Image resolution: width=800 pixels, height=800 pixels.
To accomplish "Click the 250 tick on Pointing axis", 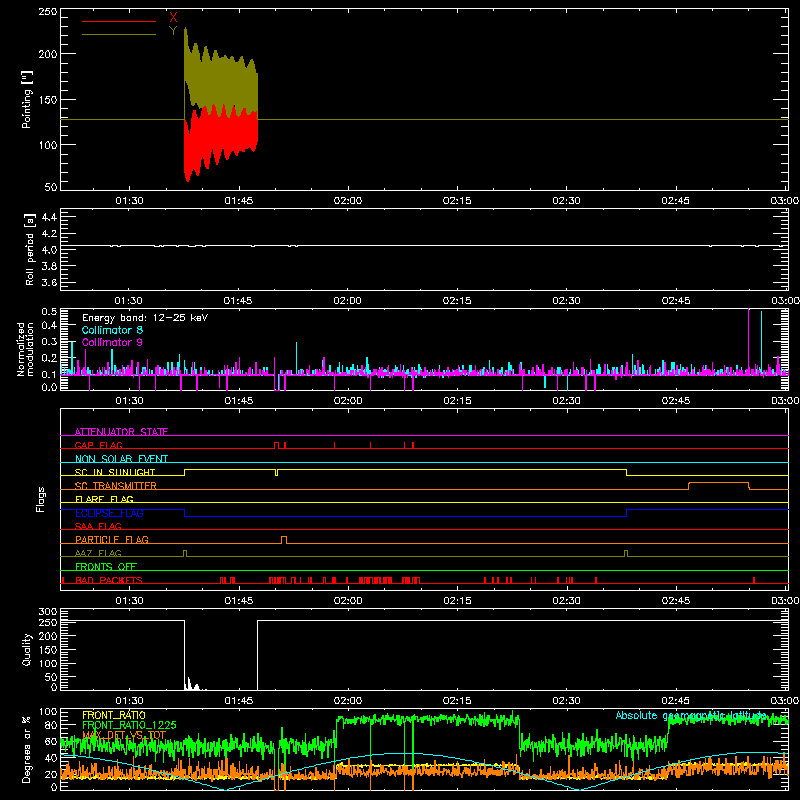I will pyautogui.click(x=48, y=12).
